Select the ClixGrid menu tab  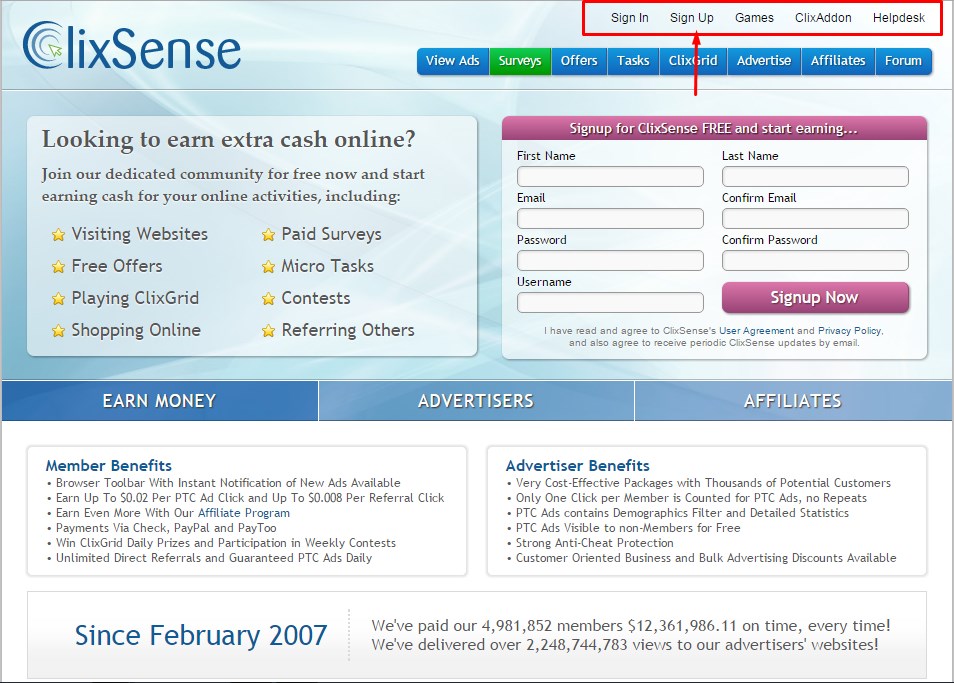tap(693, 61)
